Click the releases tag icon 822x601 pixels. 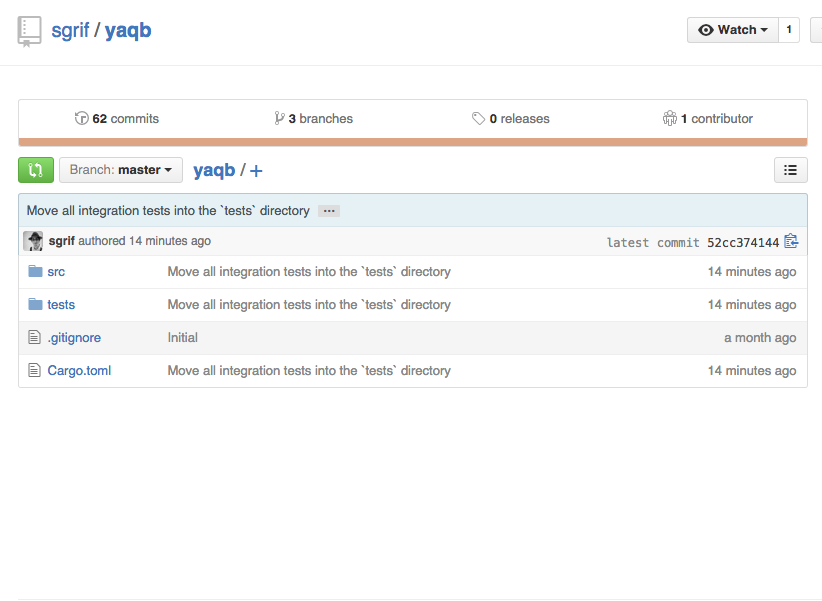478,119
